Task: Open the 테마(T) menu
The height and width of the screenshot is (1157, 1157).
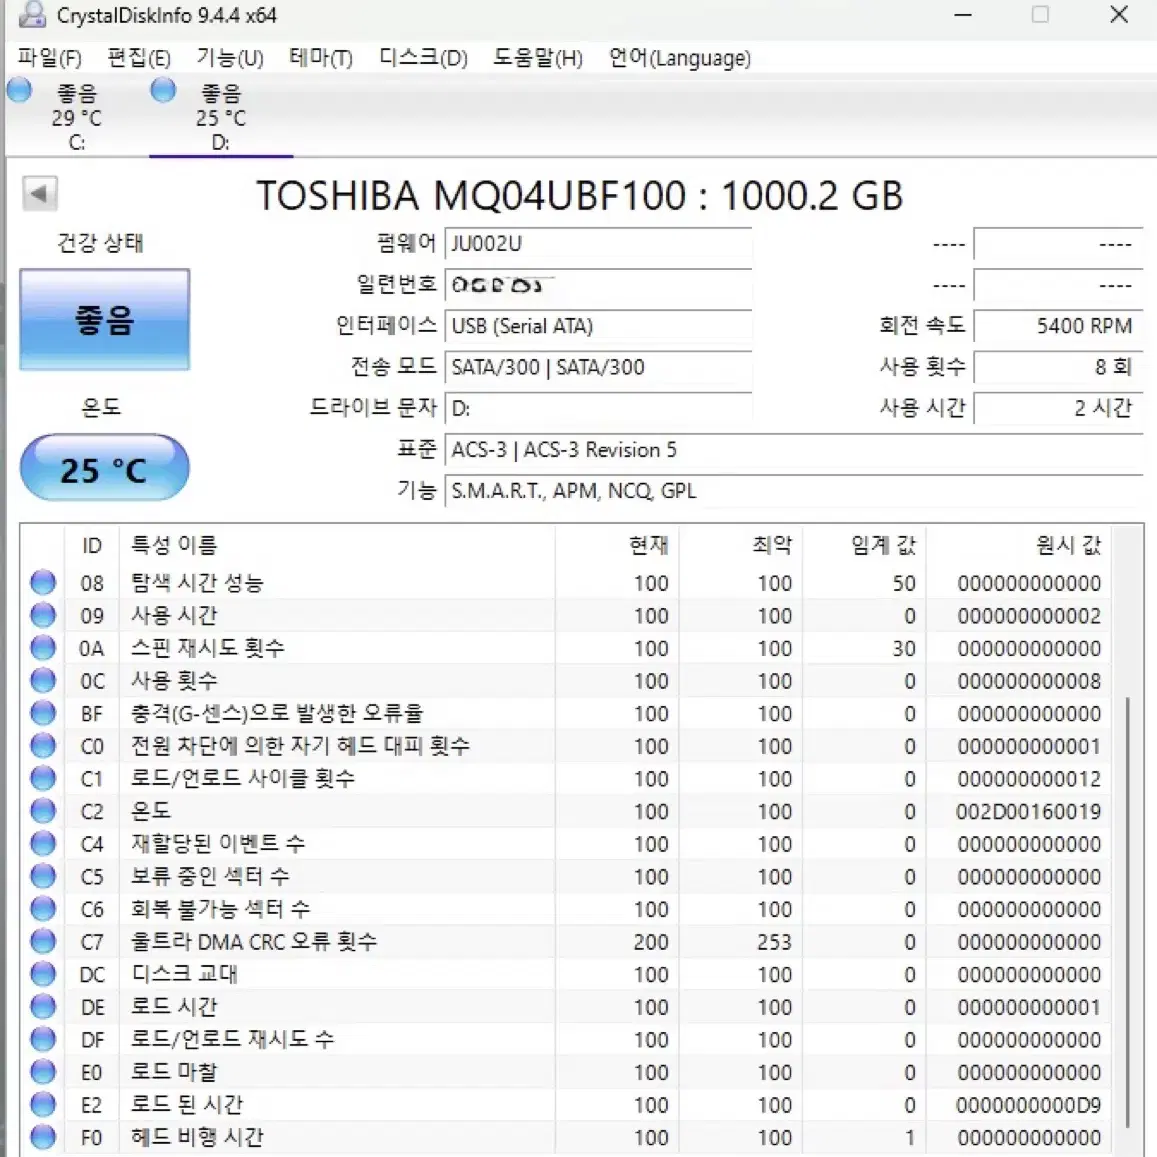Action: [x=321, y=58]
